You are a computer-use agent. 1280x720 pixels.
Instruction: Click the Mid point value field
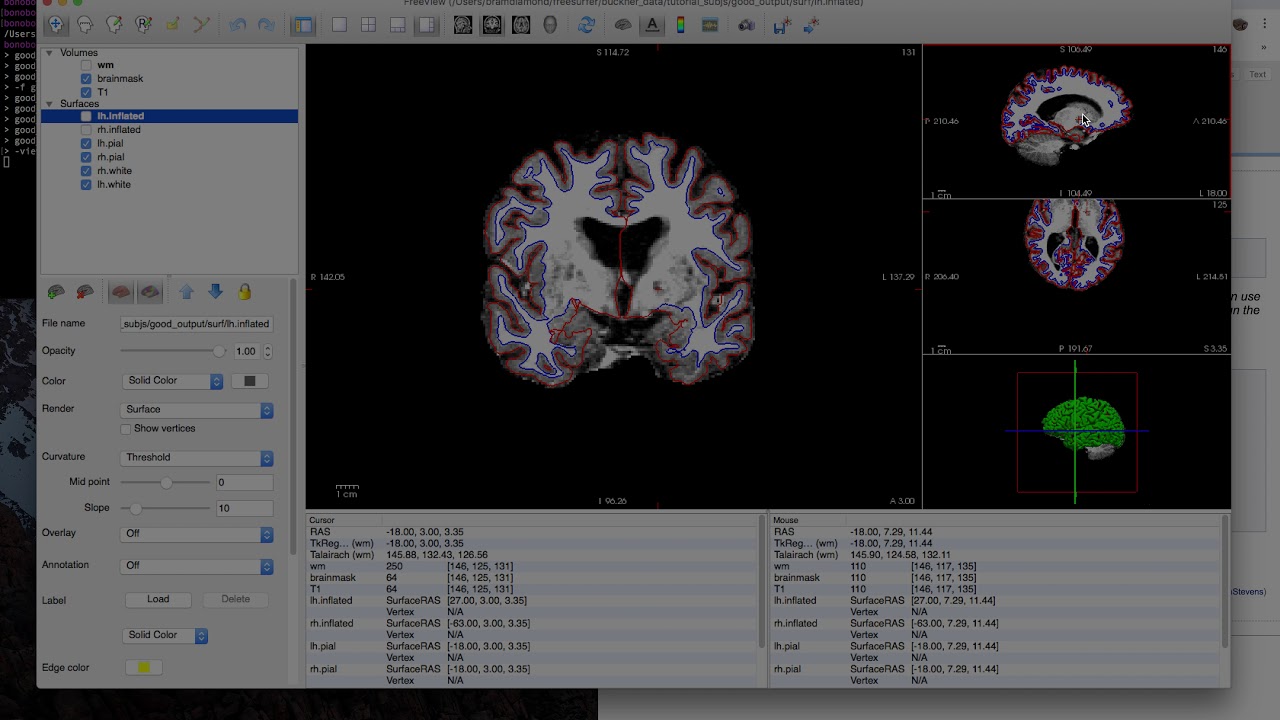(x=244, y=483)
